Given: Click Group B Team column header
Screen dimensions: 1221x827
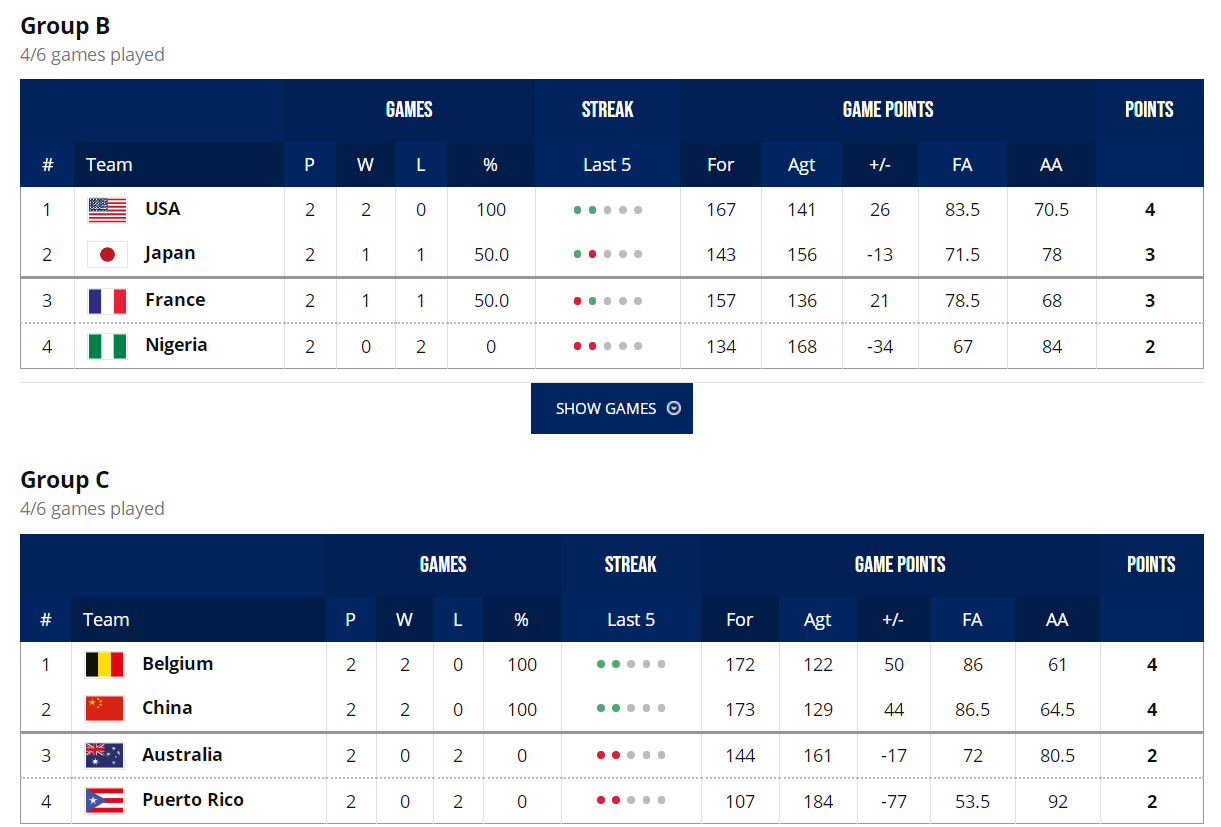Looking at the screenshot, I should pyautogui.click(x=109, y=165).
